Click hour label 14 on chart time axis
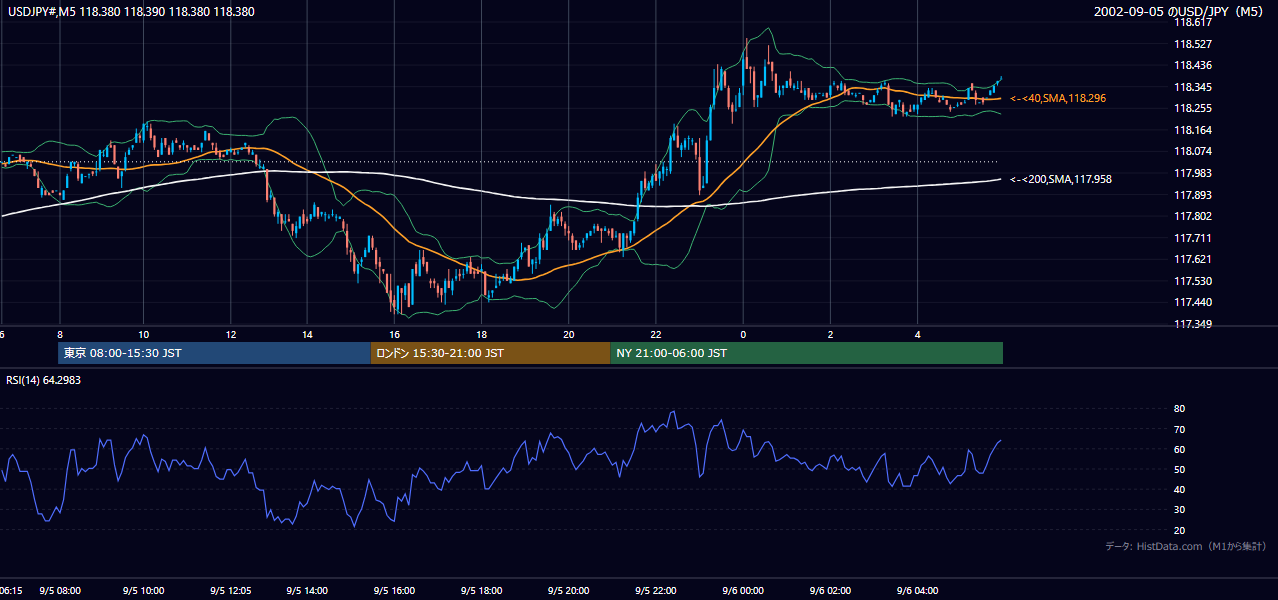Image resolution: width=1278 pixels, height=600 pixels. point(307,334)
